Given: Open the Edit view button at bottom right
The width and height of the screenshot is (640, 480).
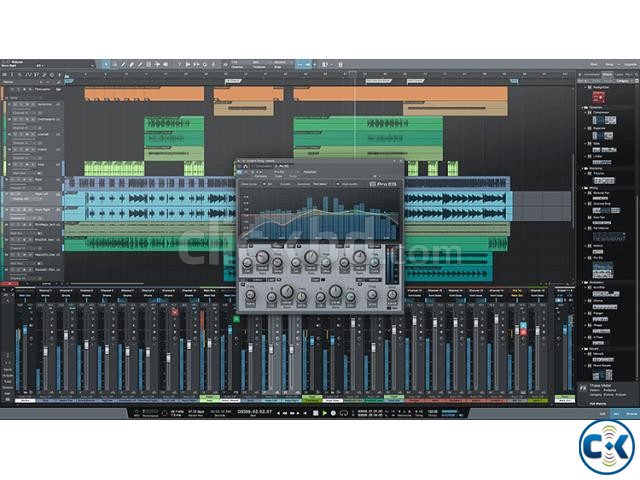Looking at the screenshot, I should tap(602, 413).
